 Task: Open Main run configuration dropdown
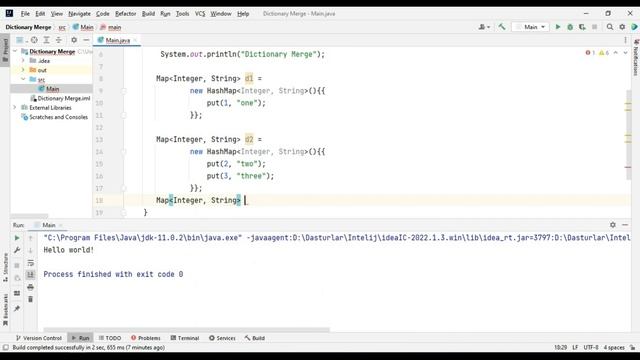(x=531, y=27)
